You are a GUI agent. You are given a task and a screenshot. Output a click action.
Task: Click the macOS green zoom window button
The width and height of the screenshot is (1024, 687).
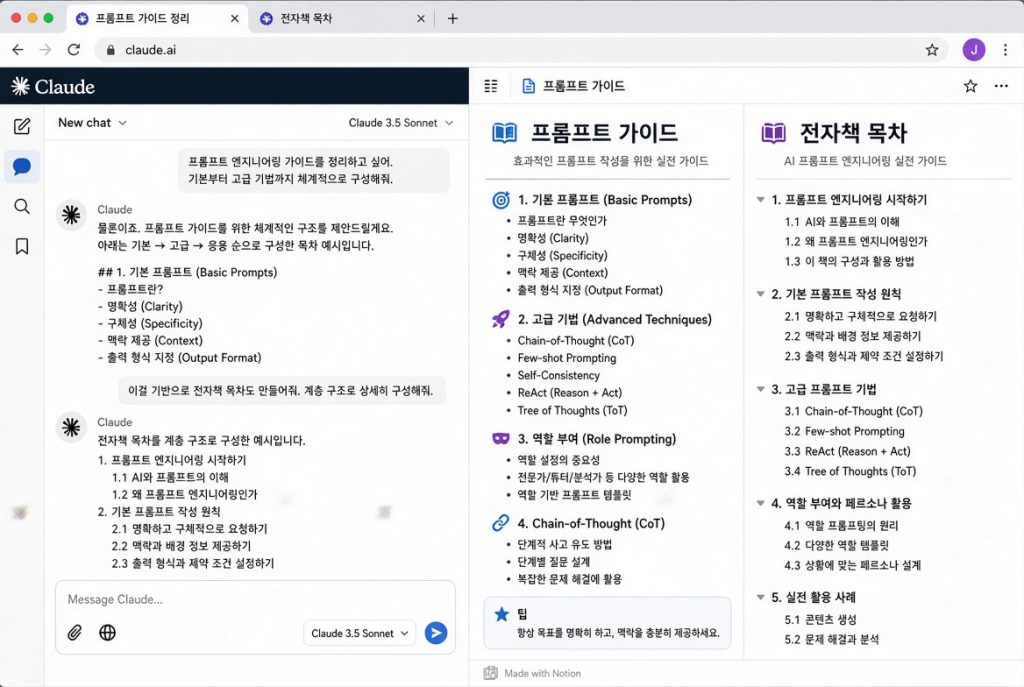pyautogui.click(x=48, y=18)
